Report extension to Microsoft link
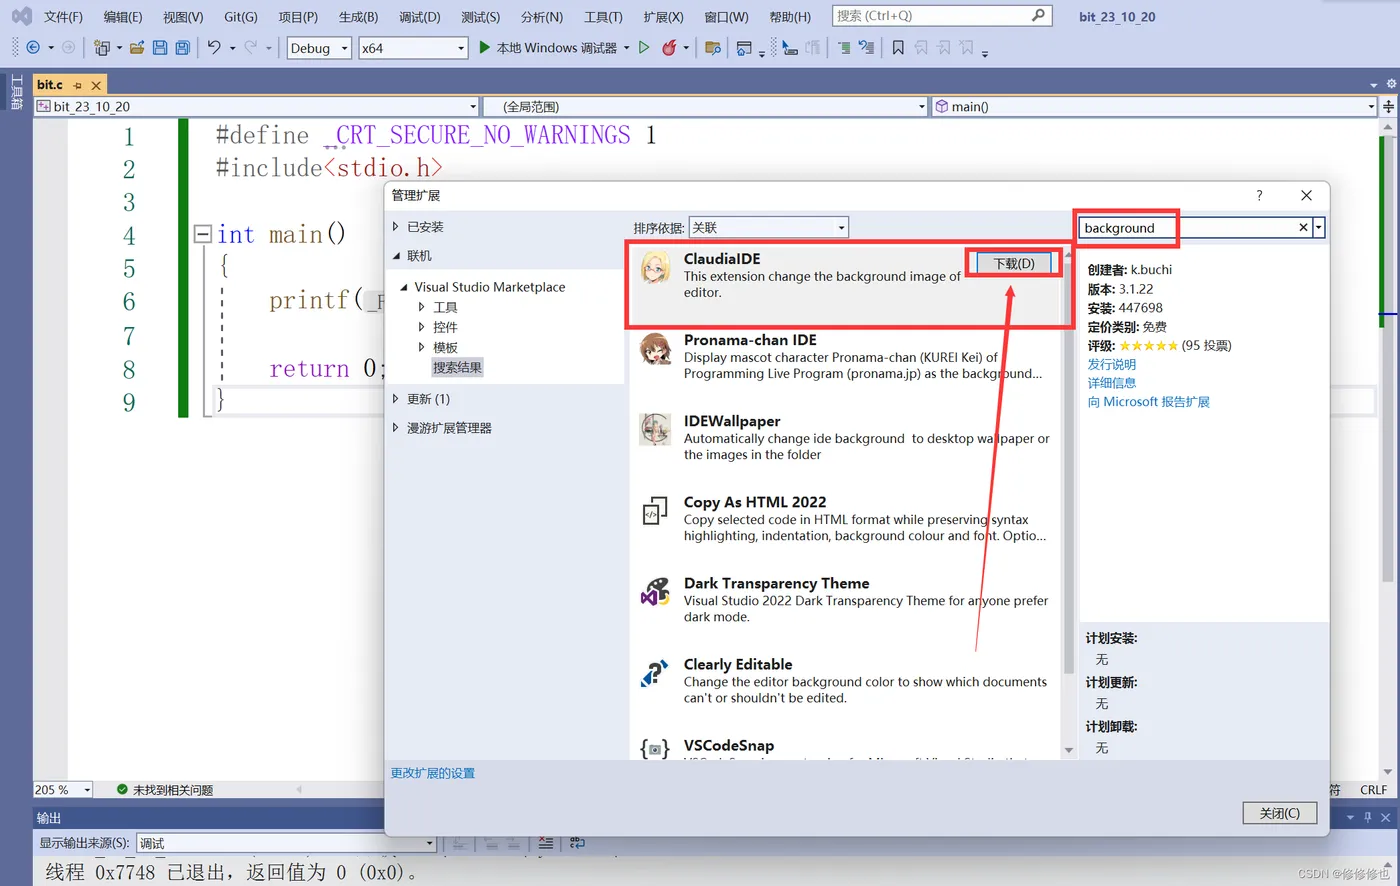The image size is (1400, 886). pyautogui.click(x=1149, y=402)
